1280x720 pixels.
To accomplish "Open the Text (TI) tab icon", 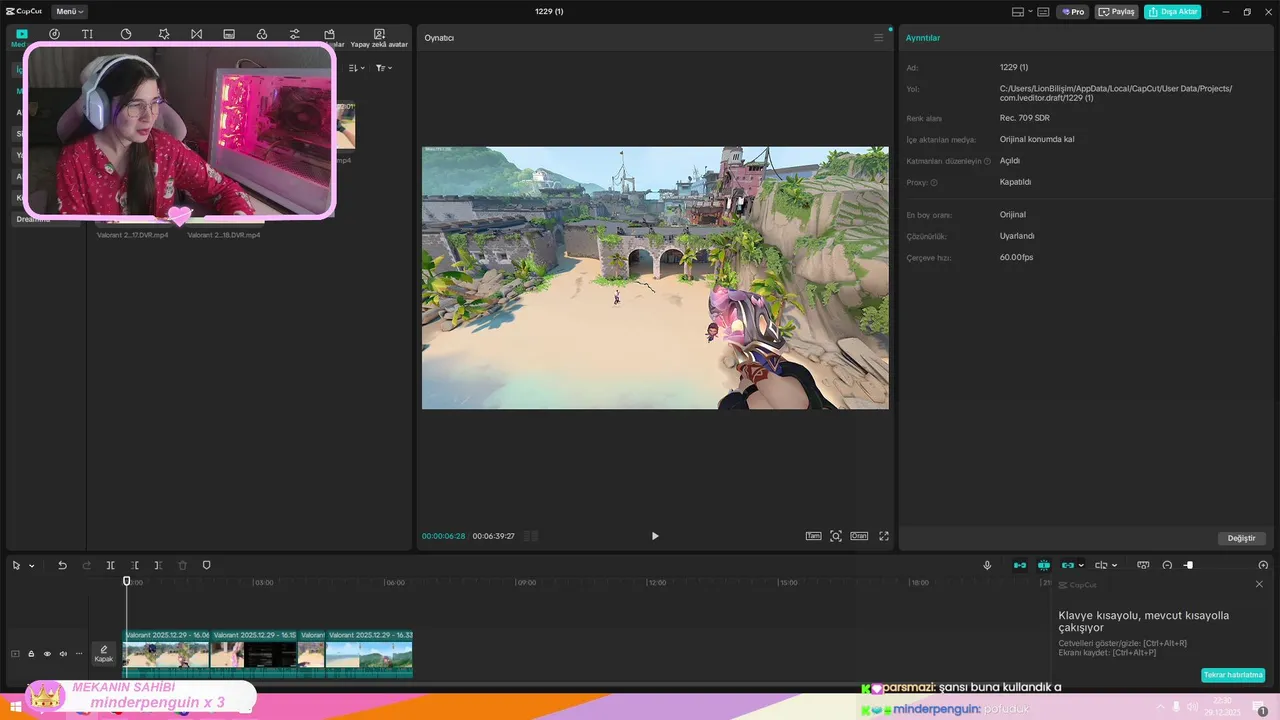I will pyautogui.click(x=87, y=34).
